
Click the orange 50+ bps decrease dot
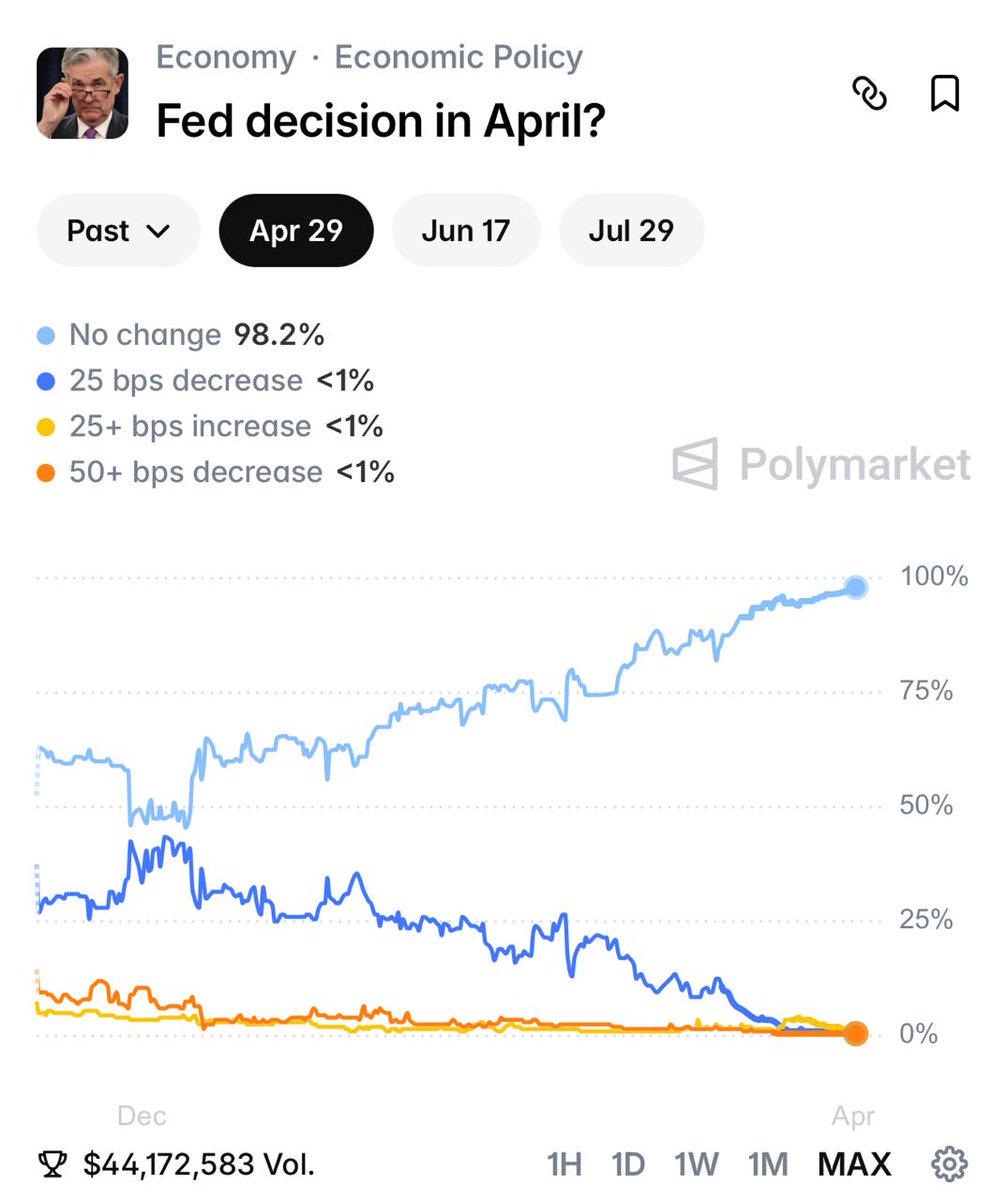(46, 473)
